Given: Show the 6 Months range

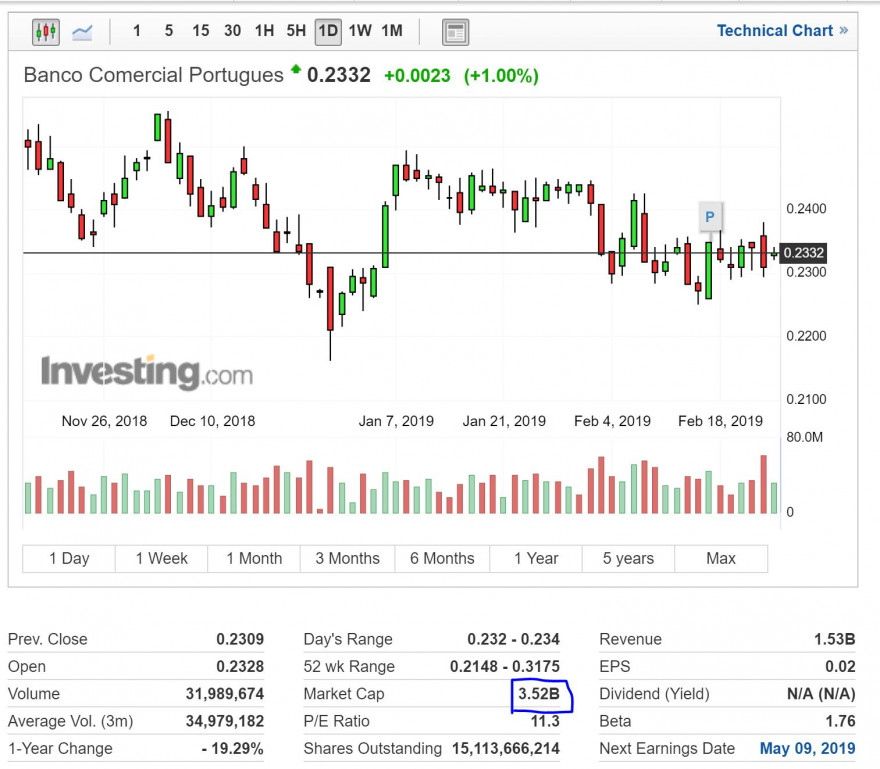Looking at the screenshot, I should coord(442,559).
